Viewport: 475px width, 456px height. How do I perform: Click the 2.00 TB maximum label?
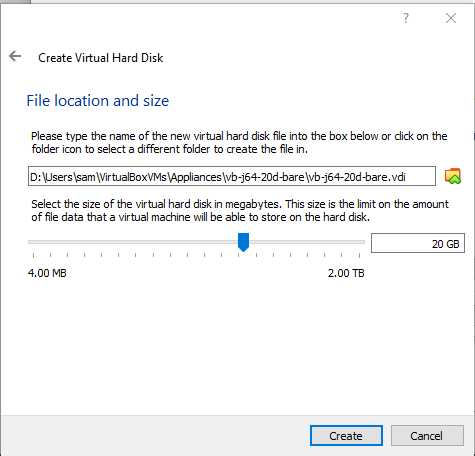346,273
